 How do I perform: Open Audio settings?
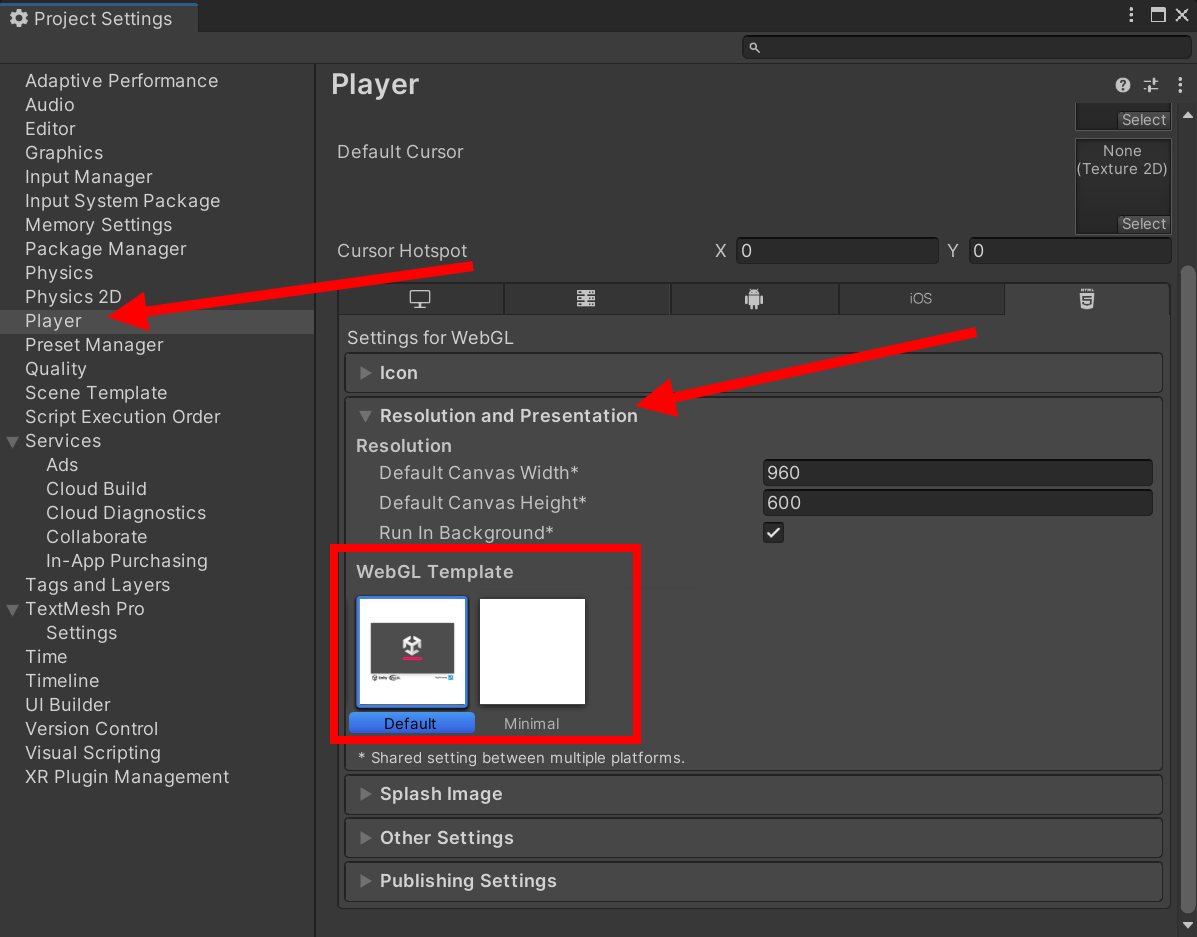pos(50,105)
